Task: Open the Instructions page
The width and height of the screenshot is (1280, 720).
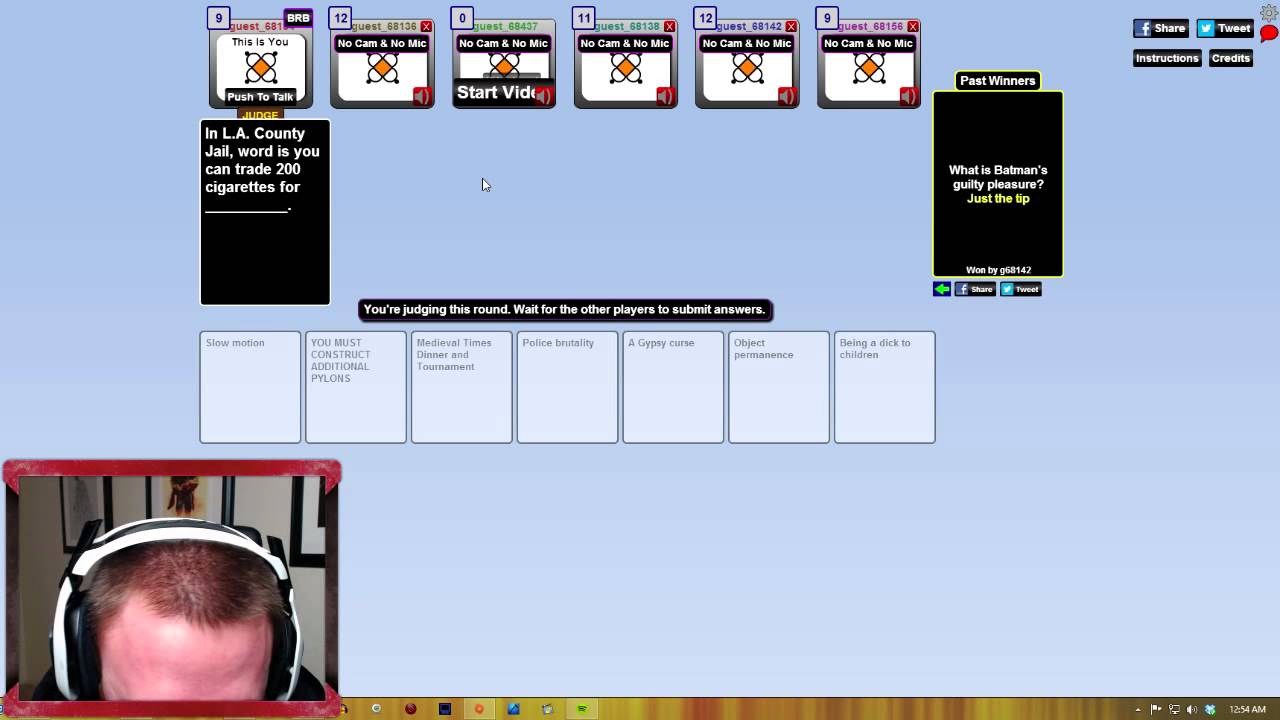Action: (1167, 58)
